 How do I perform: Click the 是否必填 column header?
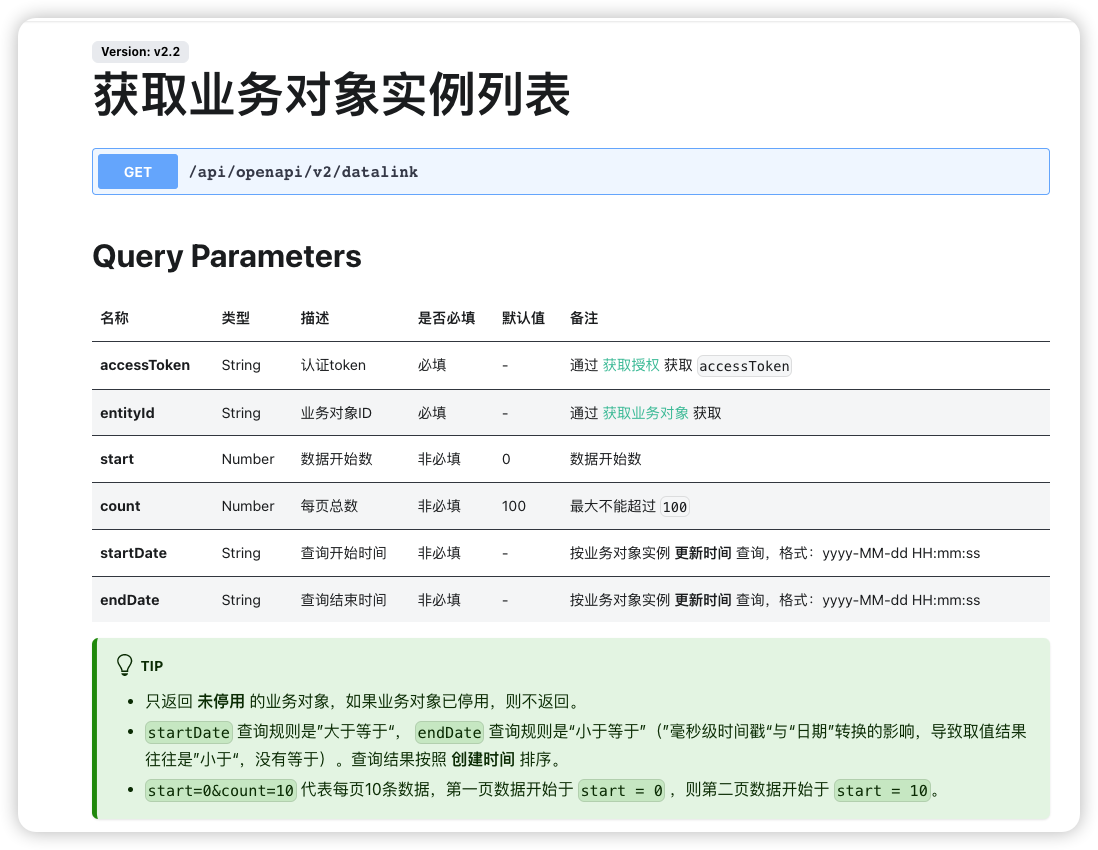(447, 318)
